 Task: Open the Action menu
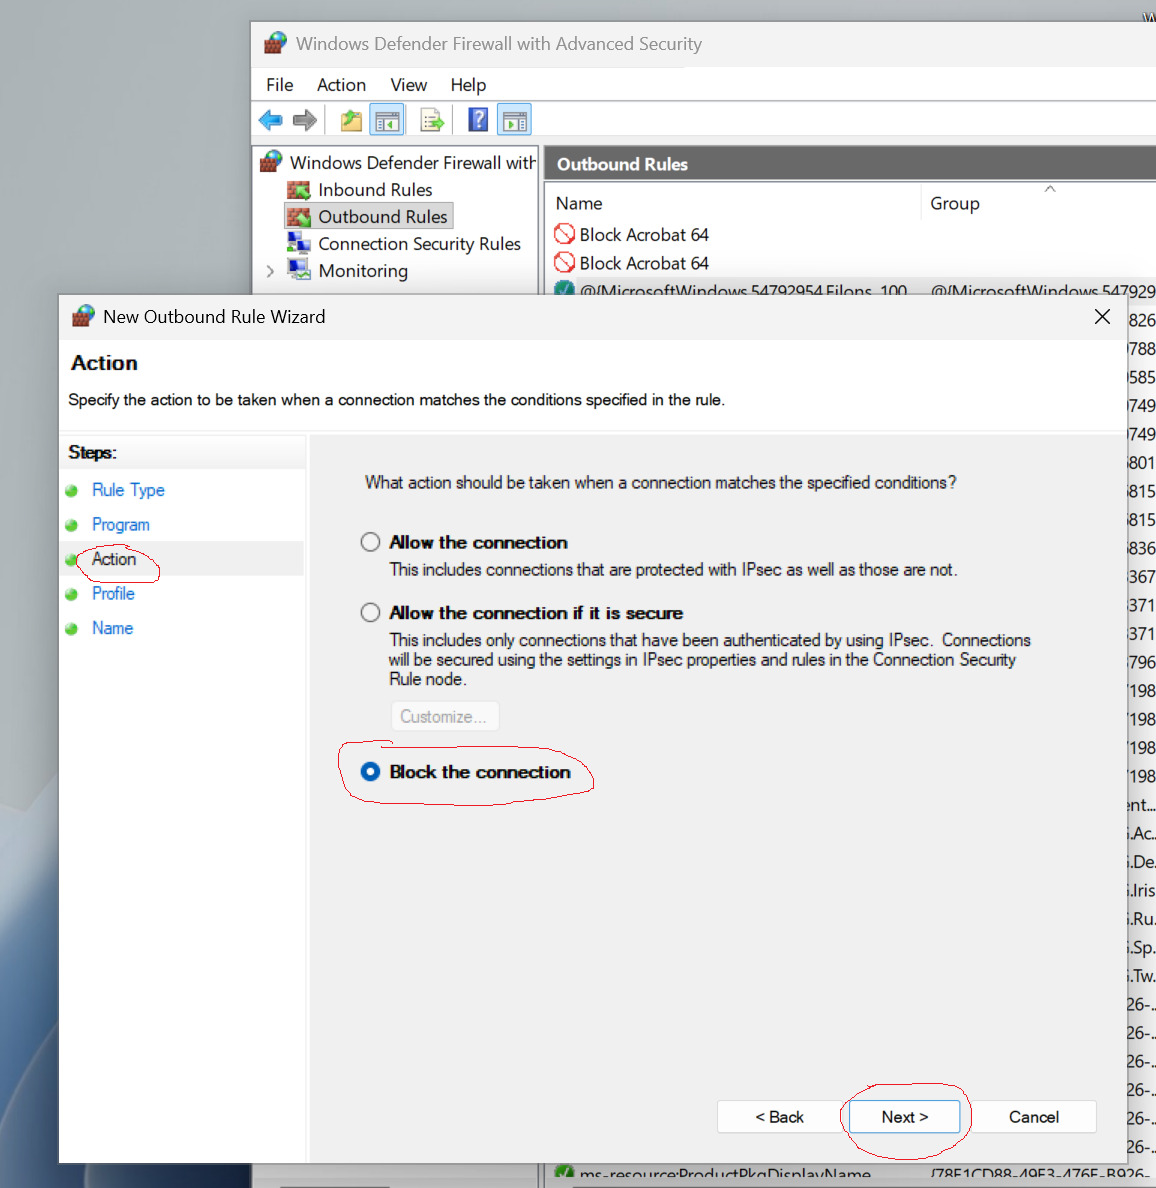coord(341,85)
